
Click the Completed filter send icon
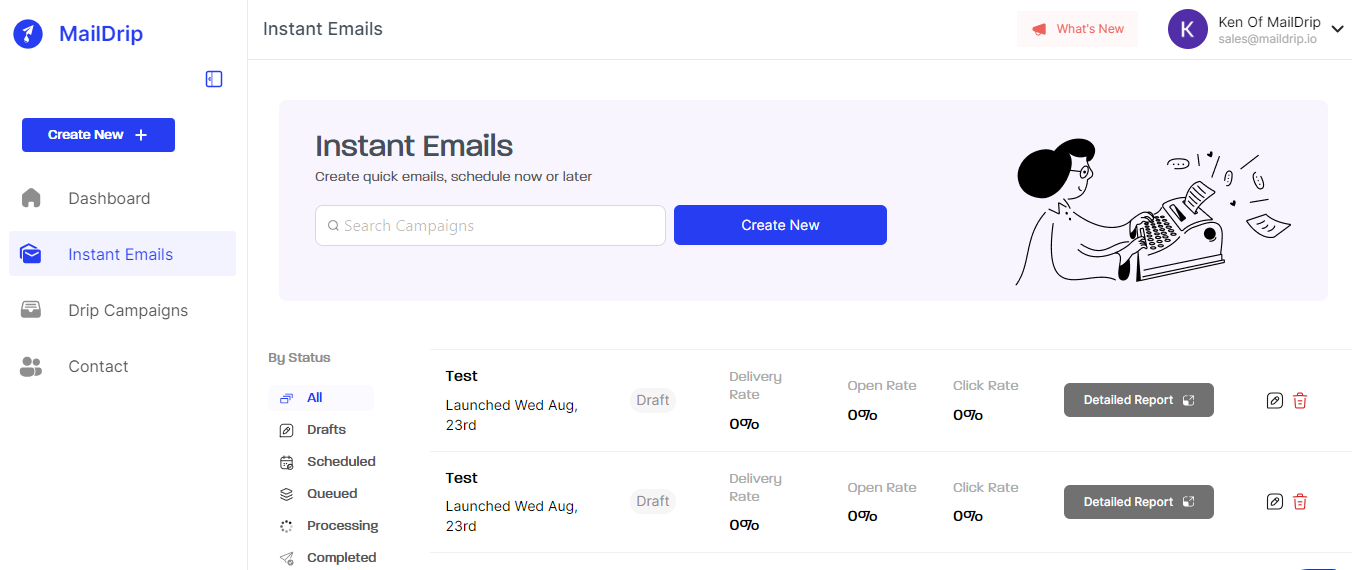coord(287,558)
